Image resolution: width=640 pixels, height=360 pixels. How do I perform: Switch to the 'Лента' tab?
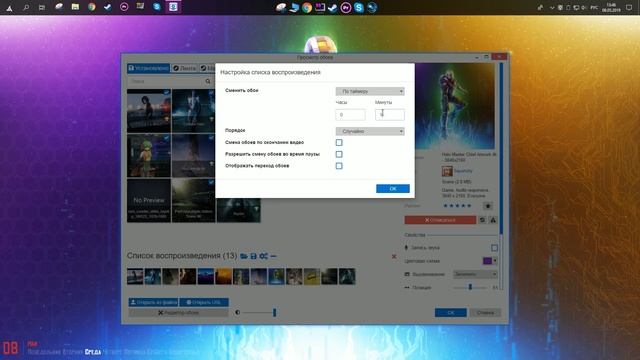184,68
